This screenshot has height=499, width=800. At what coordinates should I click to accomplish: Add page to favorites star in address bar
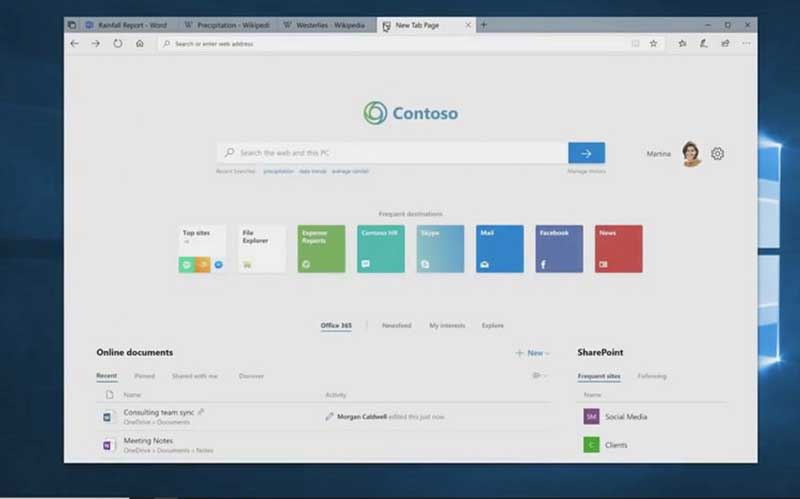(x=654, y=44)
